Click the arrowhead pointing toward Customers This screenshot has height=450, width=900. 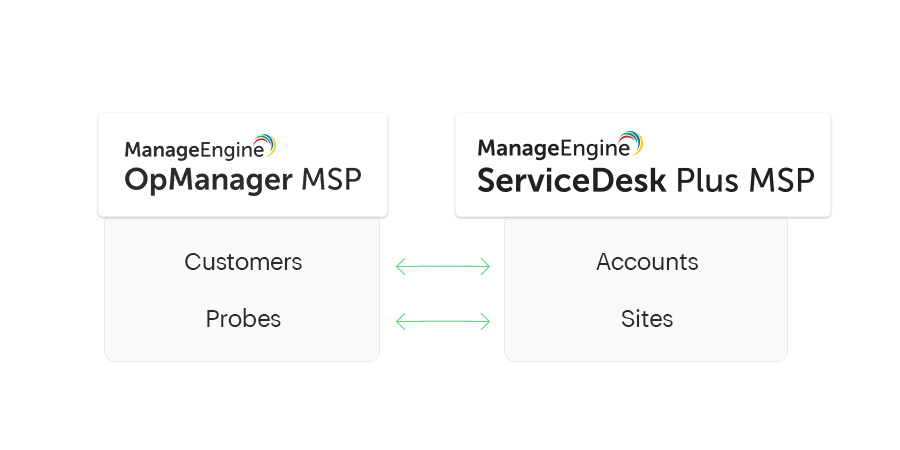point(401,266)
